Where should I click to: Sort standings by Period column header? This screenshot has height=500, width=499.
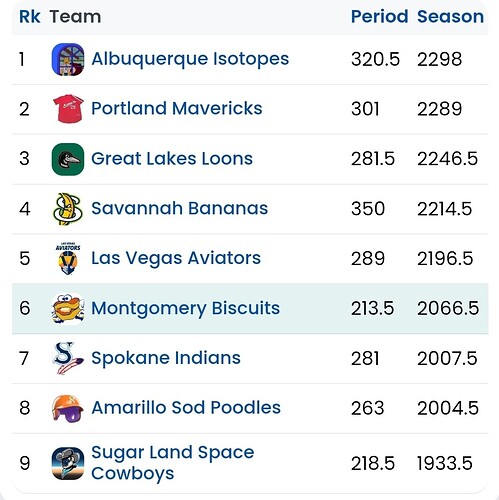coord(379,16)
